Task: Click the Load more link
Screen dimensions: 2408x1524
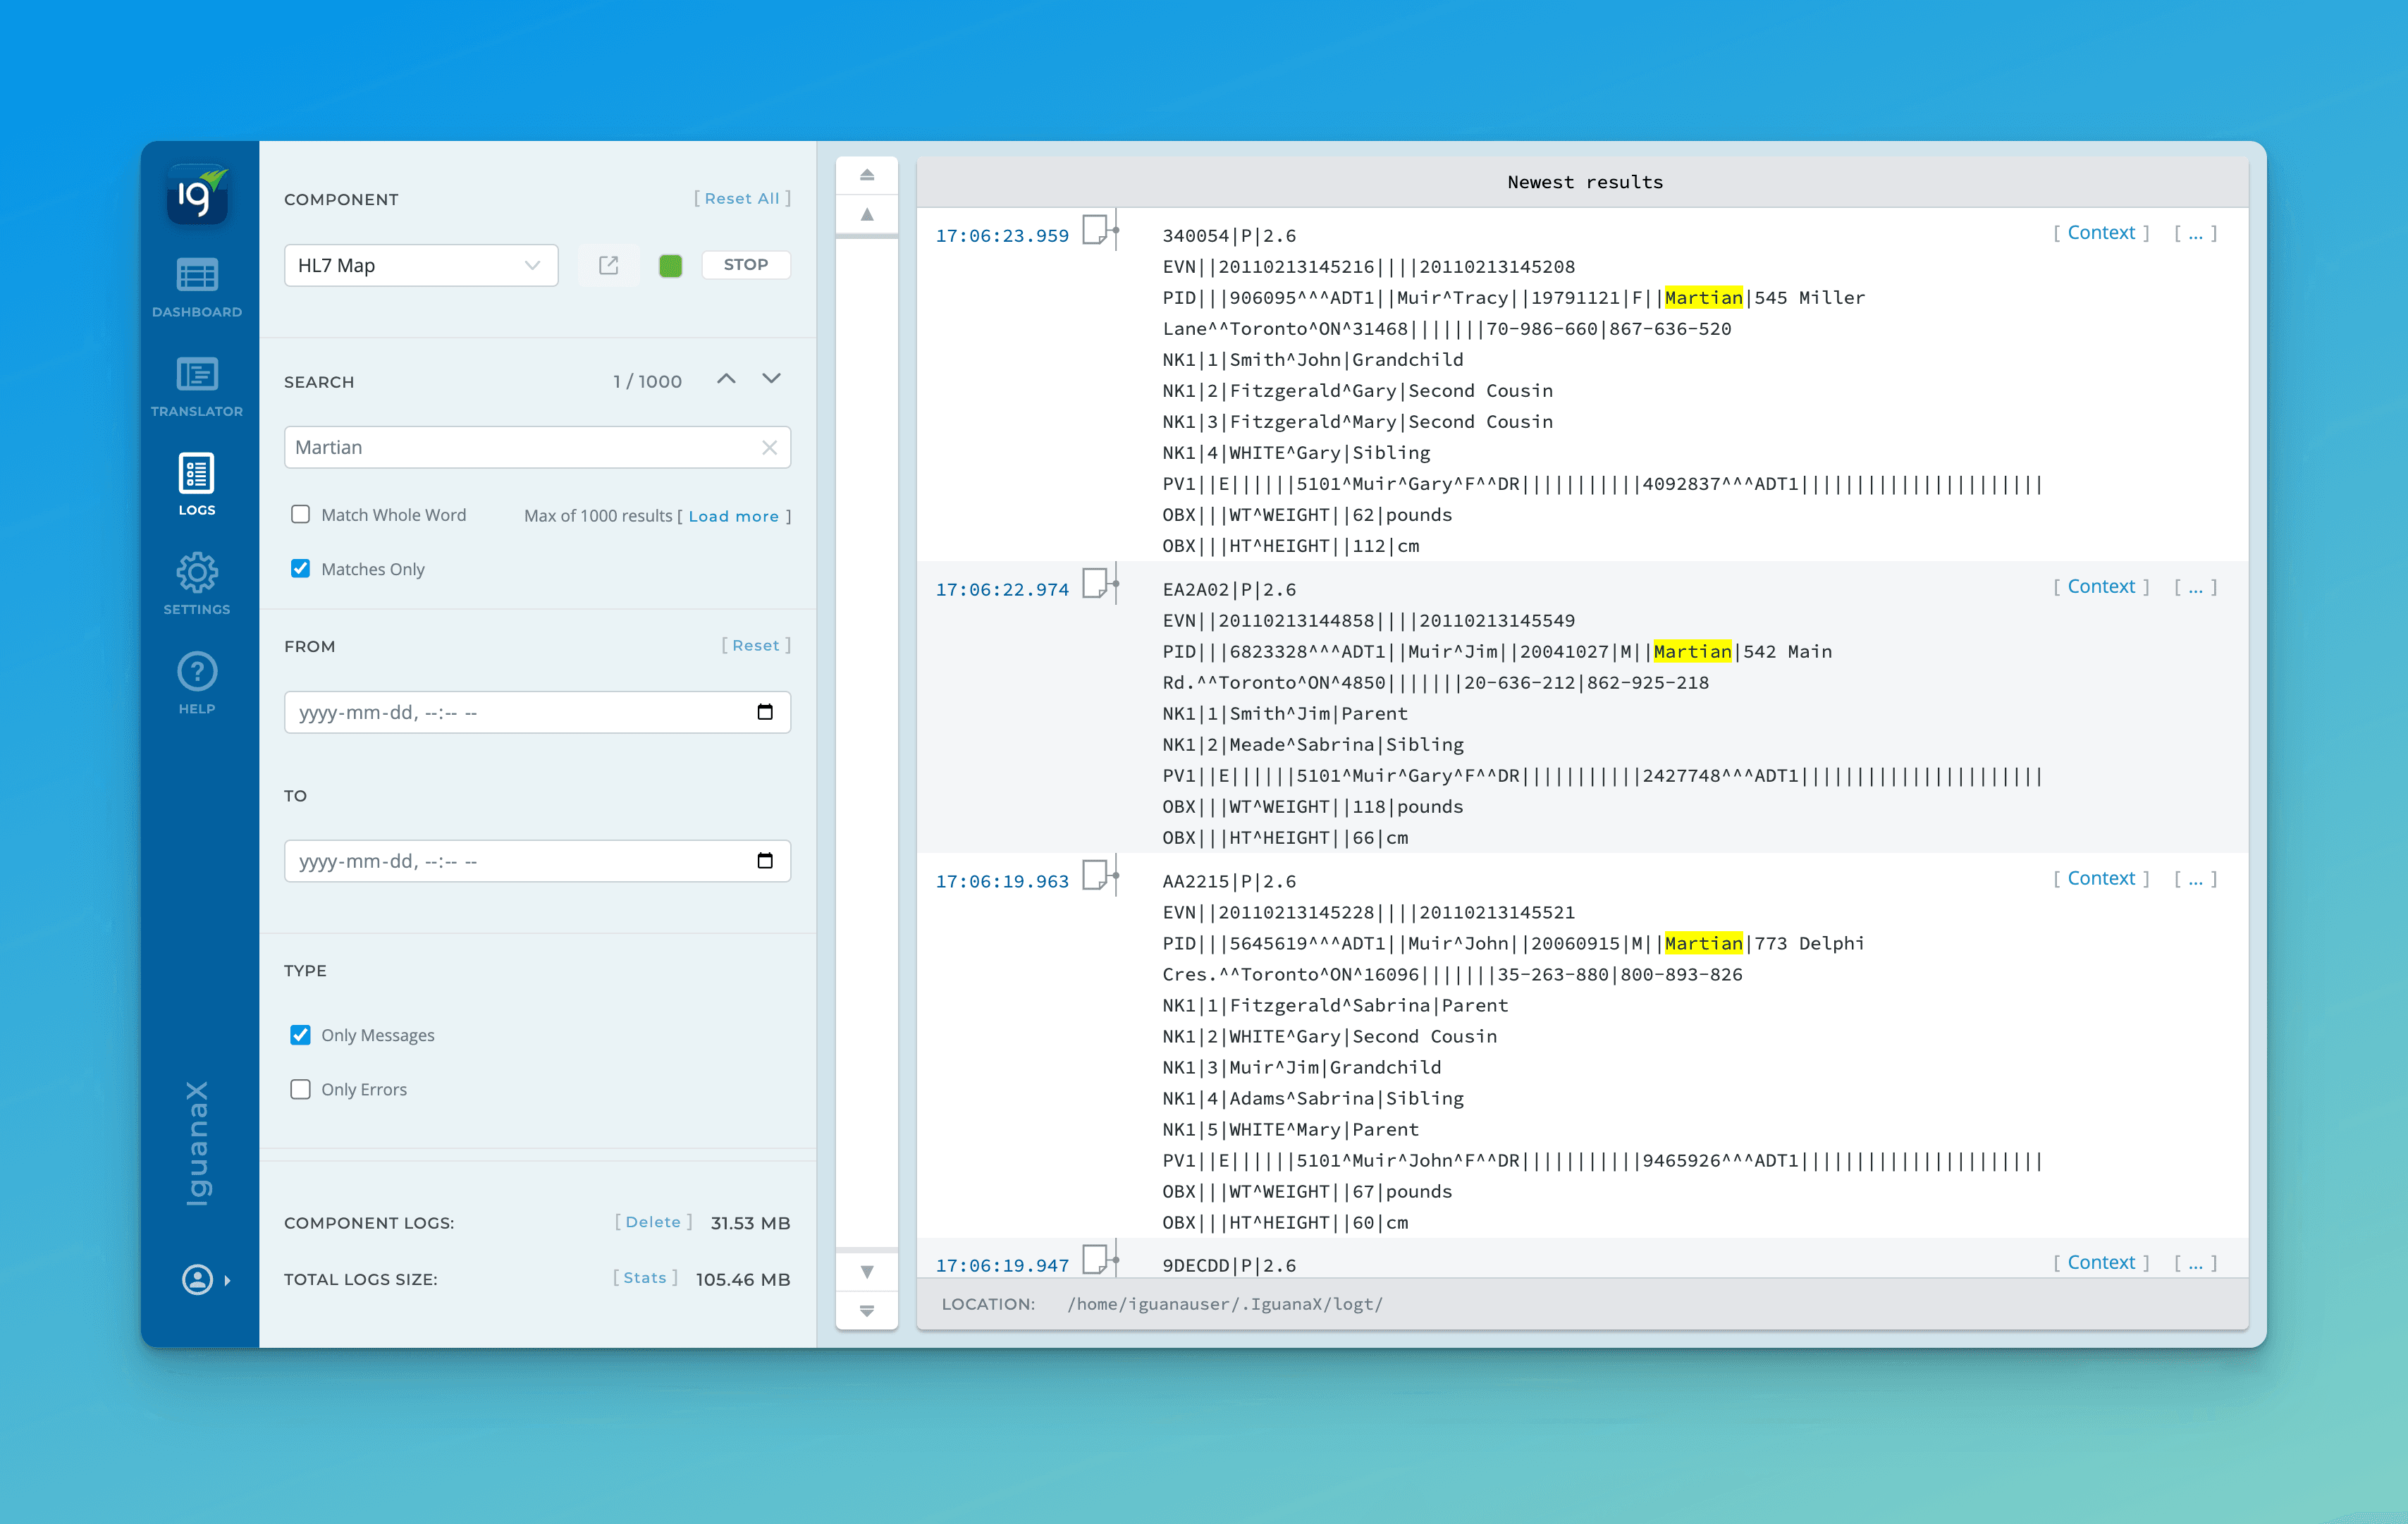Action: (733, 516)
